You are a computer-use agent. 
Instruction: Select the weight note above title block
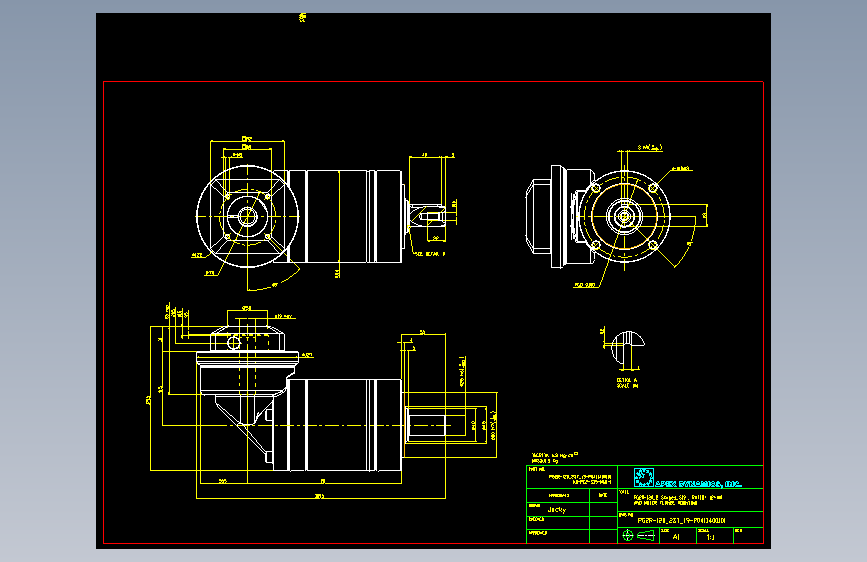[555, 457]
